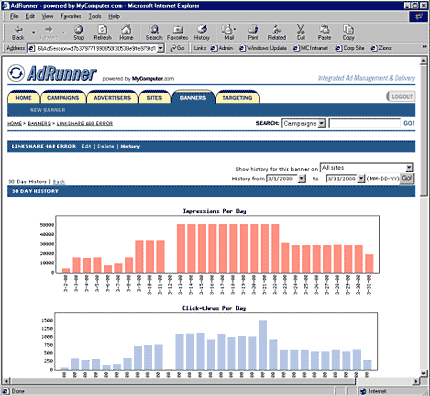Image resolution: width=430 pixels, height=396 pixels.
Task: Switch to the HOME tab
Action: pyautogui.click(x=23, y=97)
